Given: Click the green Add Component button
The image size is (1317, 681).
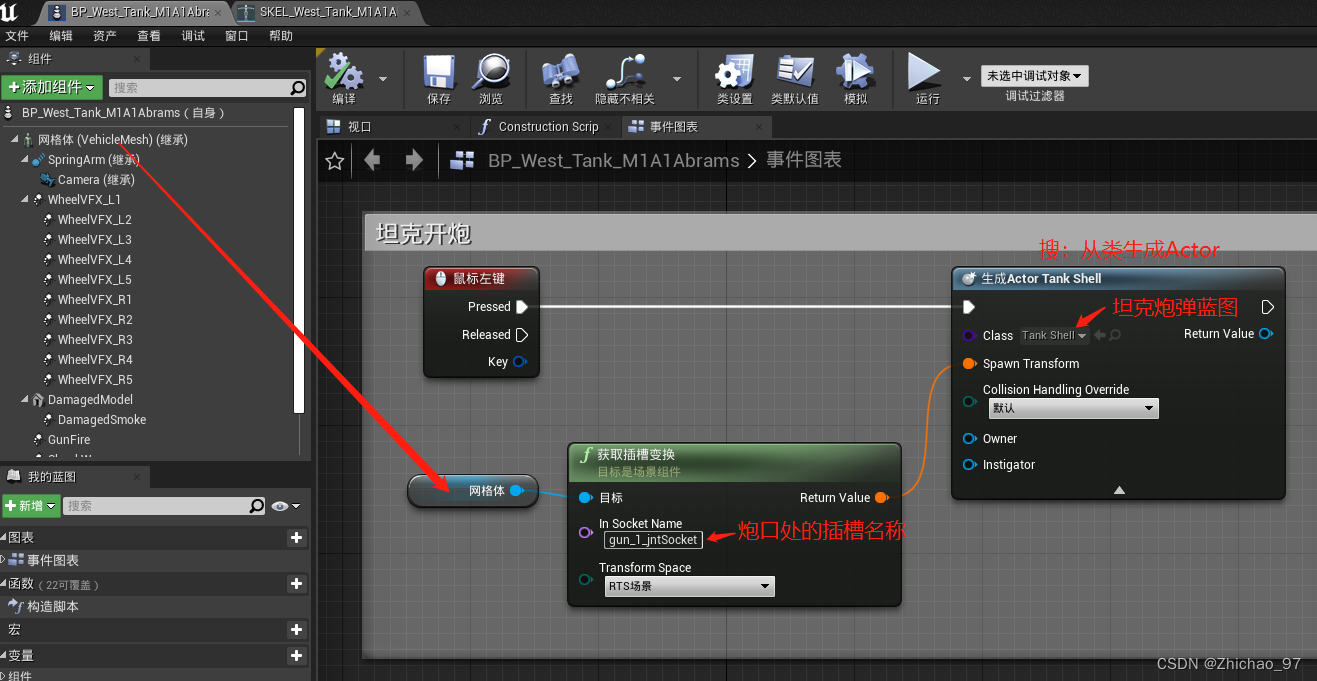Looking at the screenshot, I should (53, 88).
